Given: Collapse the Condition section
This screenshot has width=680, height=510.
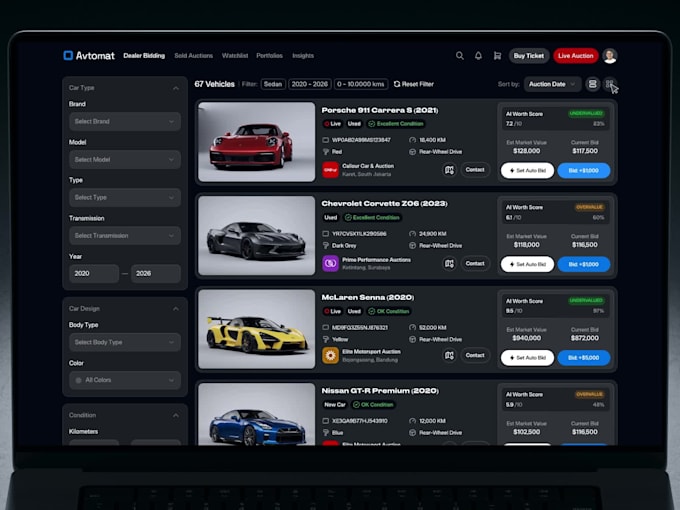Looking at the screenshot, I should tap(176, 415).
